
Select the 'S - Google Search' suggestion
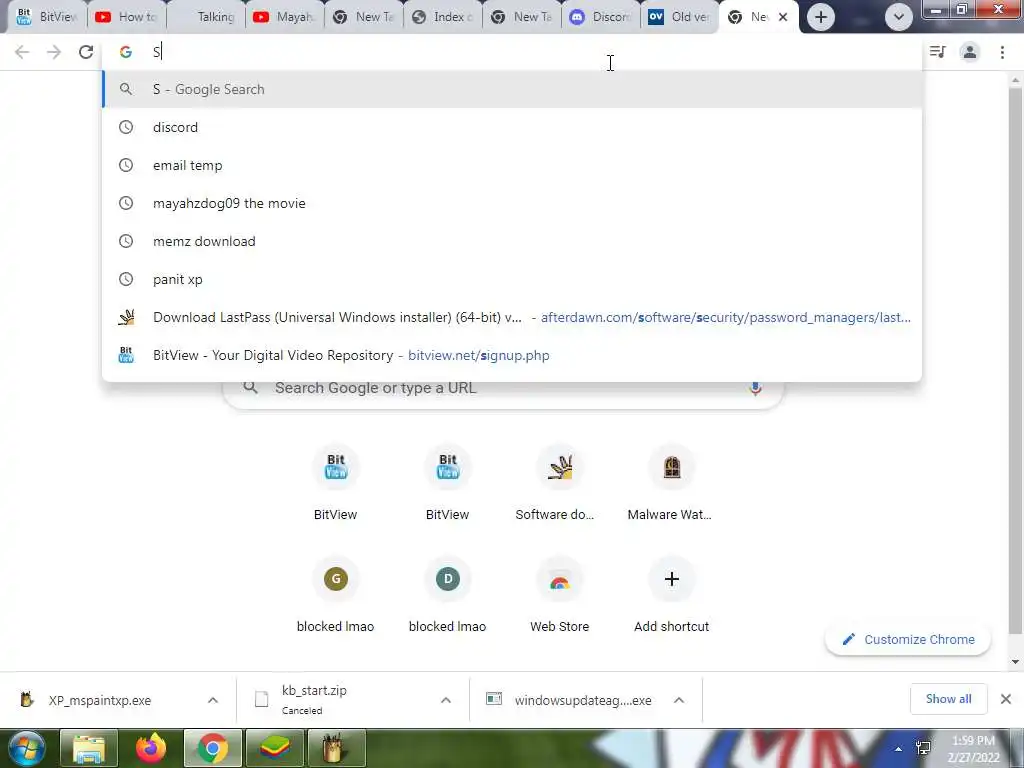tap(512, 89)
